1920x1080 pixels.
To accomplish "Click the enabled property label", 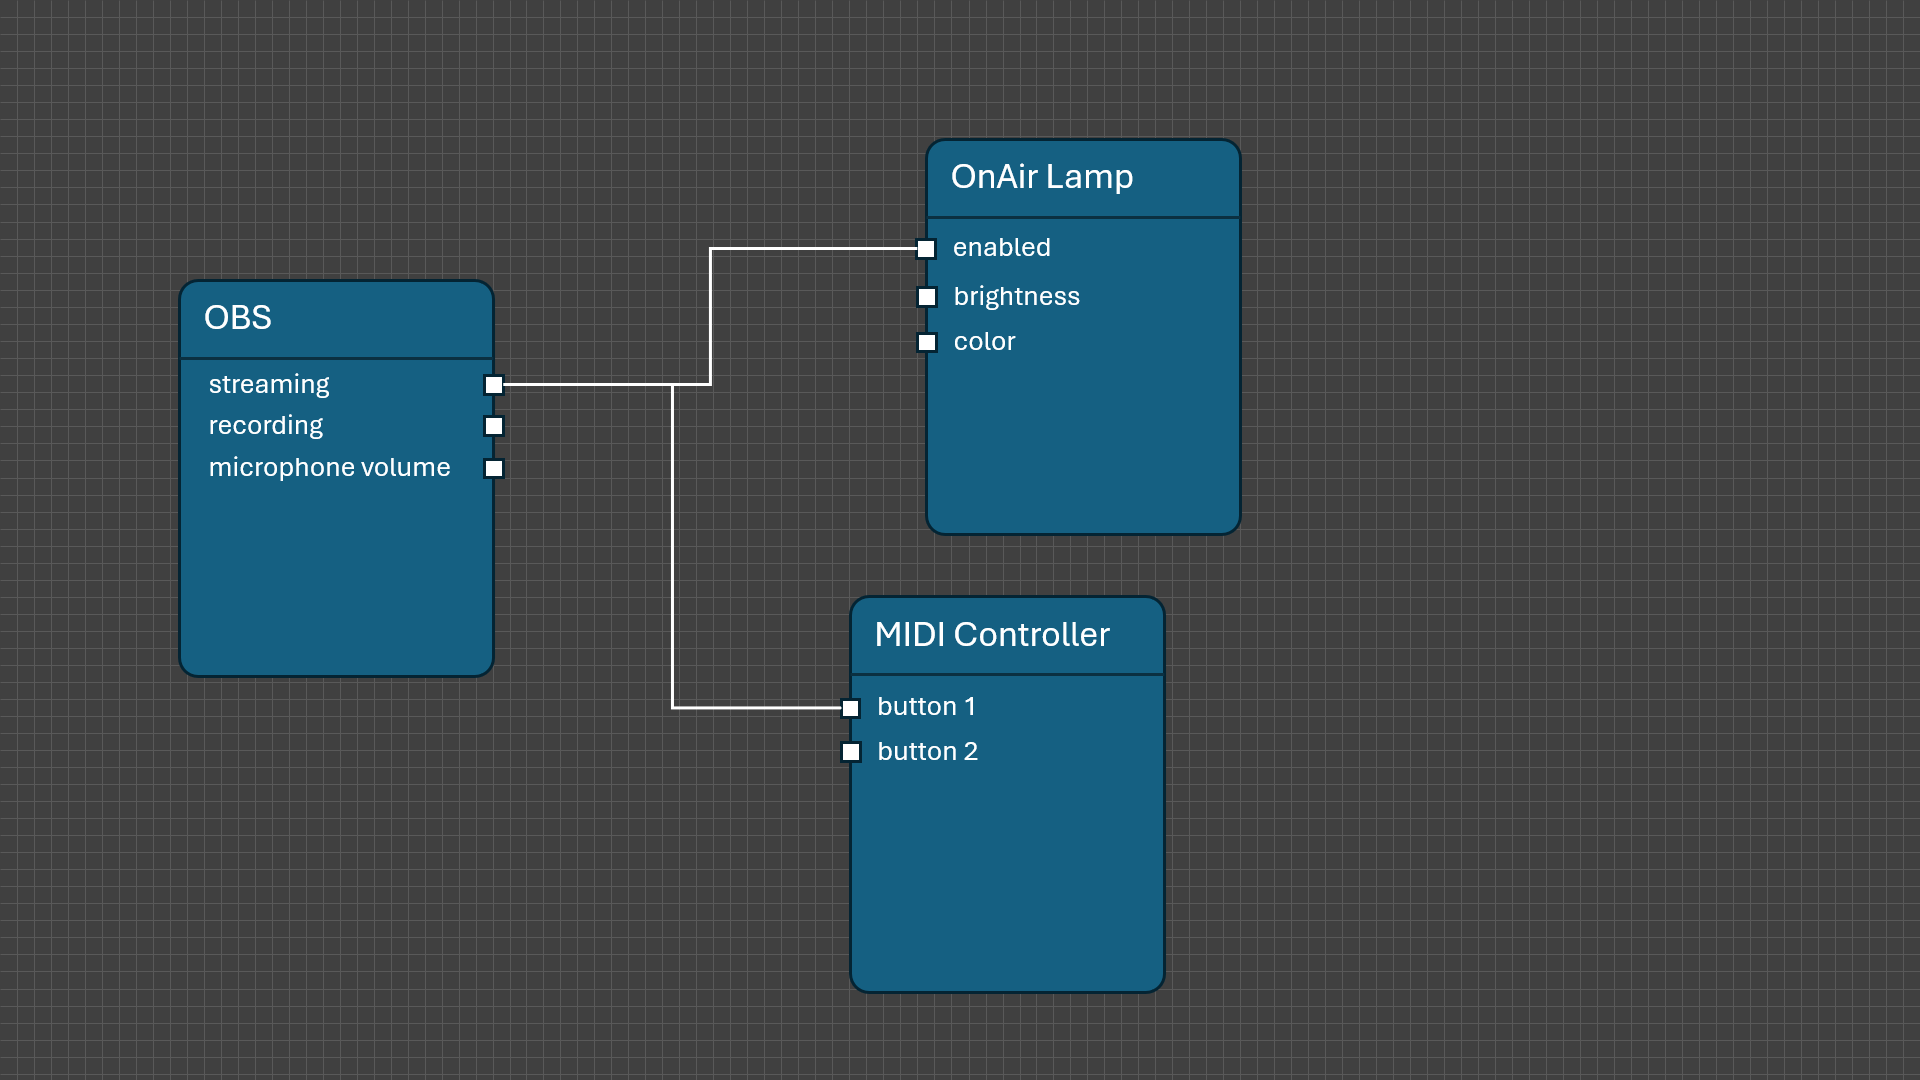I will [1001, 248].
